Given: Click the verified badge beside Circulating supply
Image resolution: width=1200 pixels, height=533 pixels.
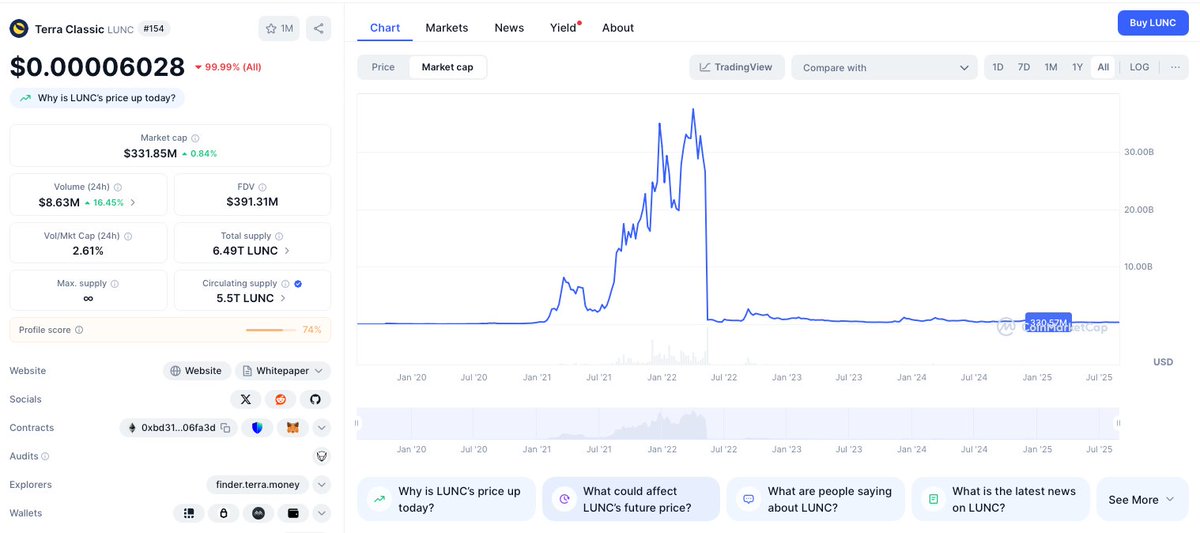Looking at the screenshot, I should point(298,284).
